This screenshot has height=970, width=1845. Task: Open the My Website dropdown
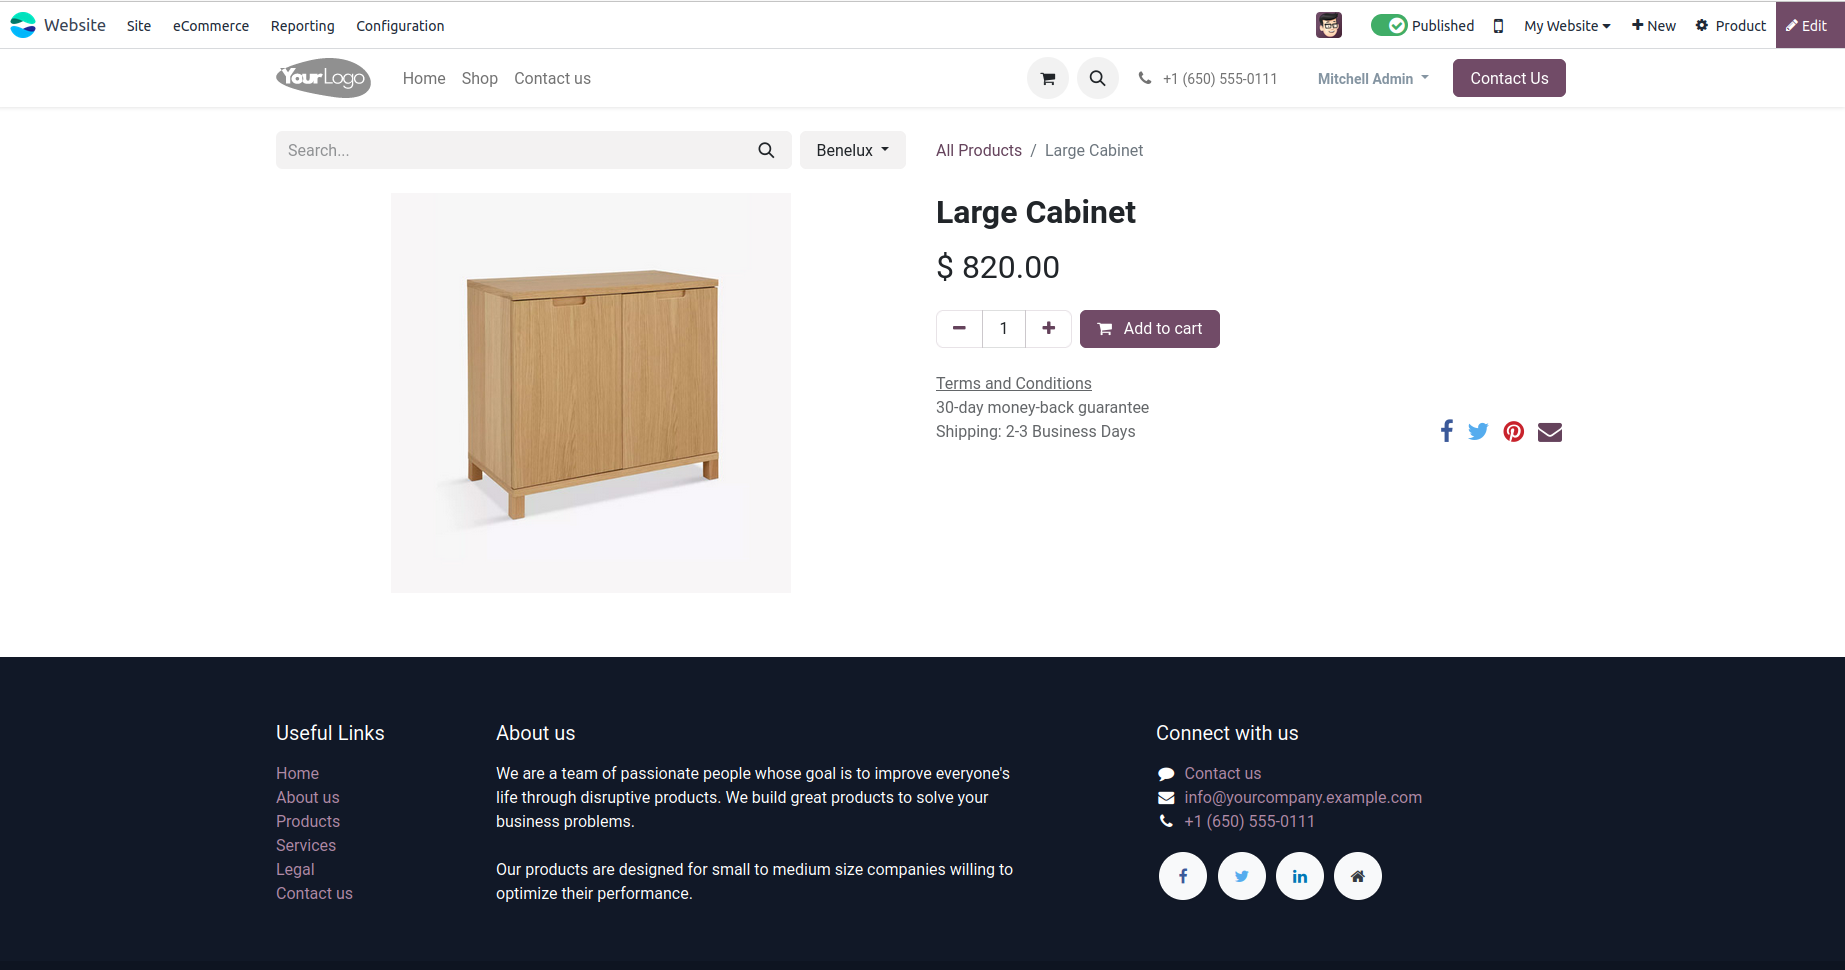(x=1567, y=26)
